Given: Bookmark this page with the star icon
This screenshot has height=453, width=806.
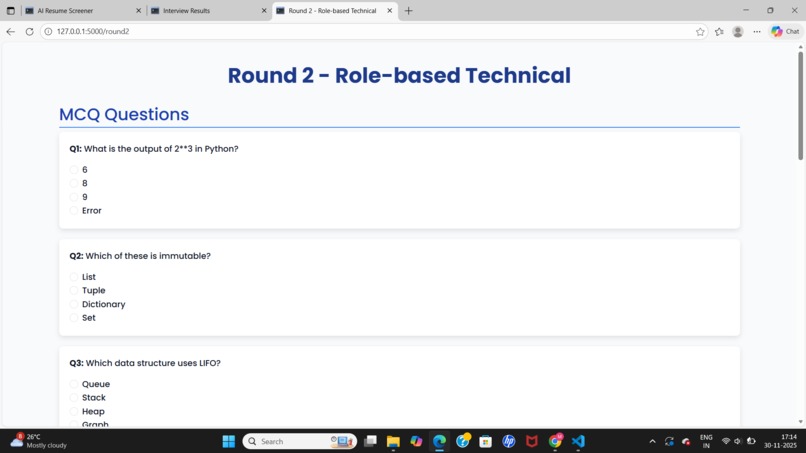Looking at the screenshot, I should [x=700, y=31].
